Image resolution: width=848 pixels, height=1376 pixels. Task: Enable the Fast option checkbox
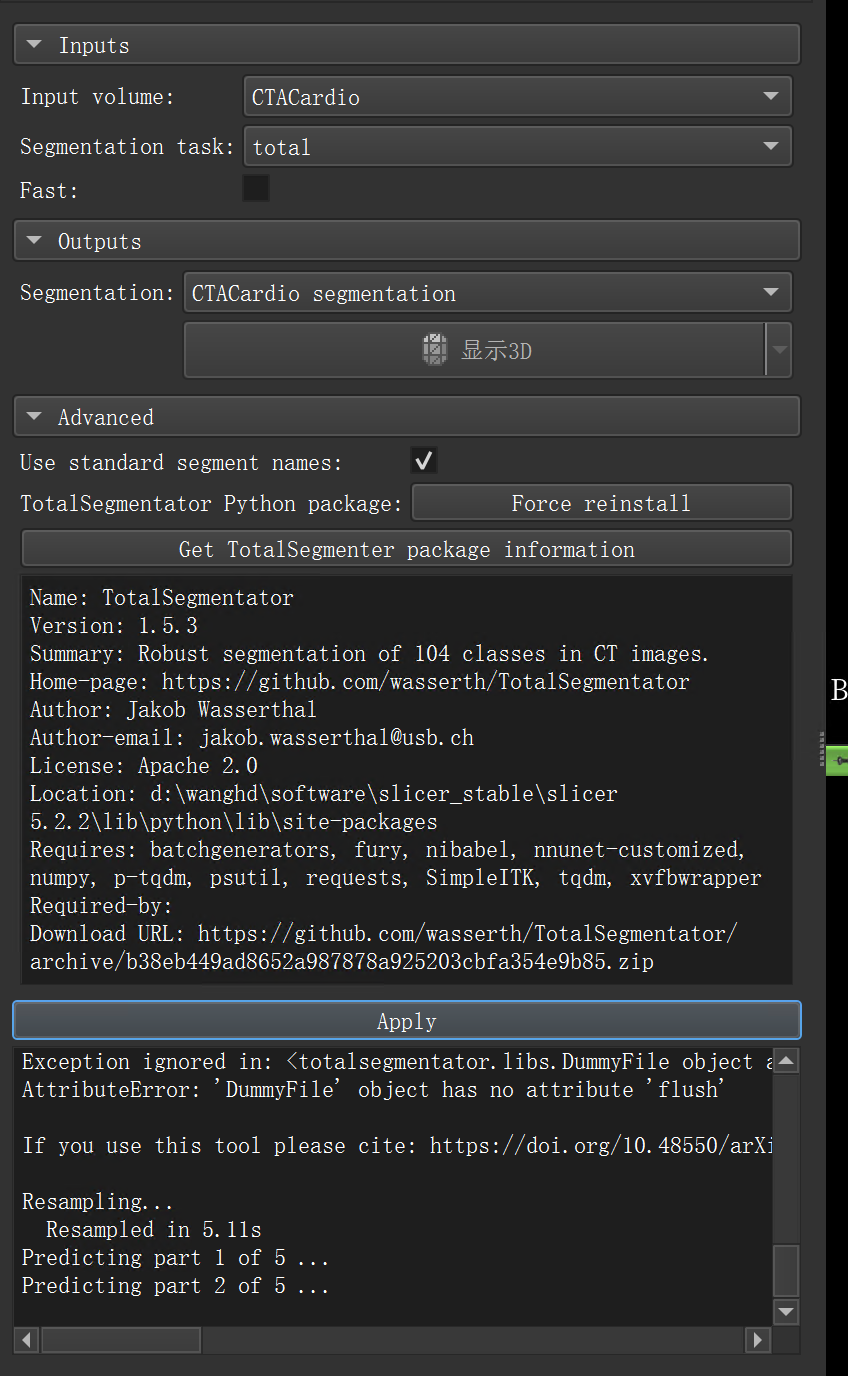256,187
